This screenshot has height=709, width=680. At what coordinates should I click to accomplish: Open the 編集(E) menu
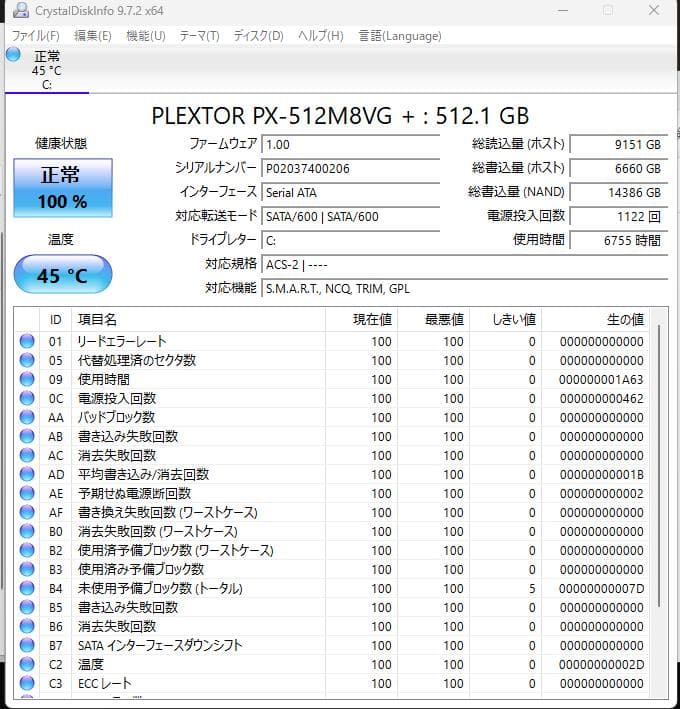pyautogui.click(x=93, y=36)
